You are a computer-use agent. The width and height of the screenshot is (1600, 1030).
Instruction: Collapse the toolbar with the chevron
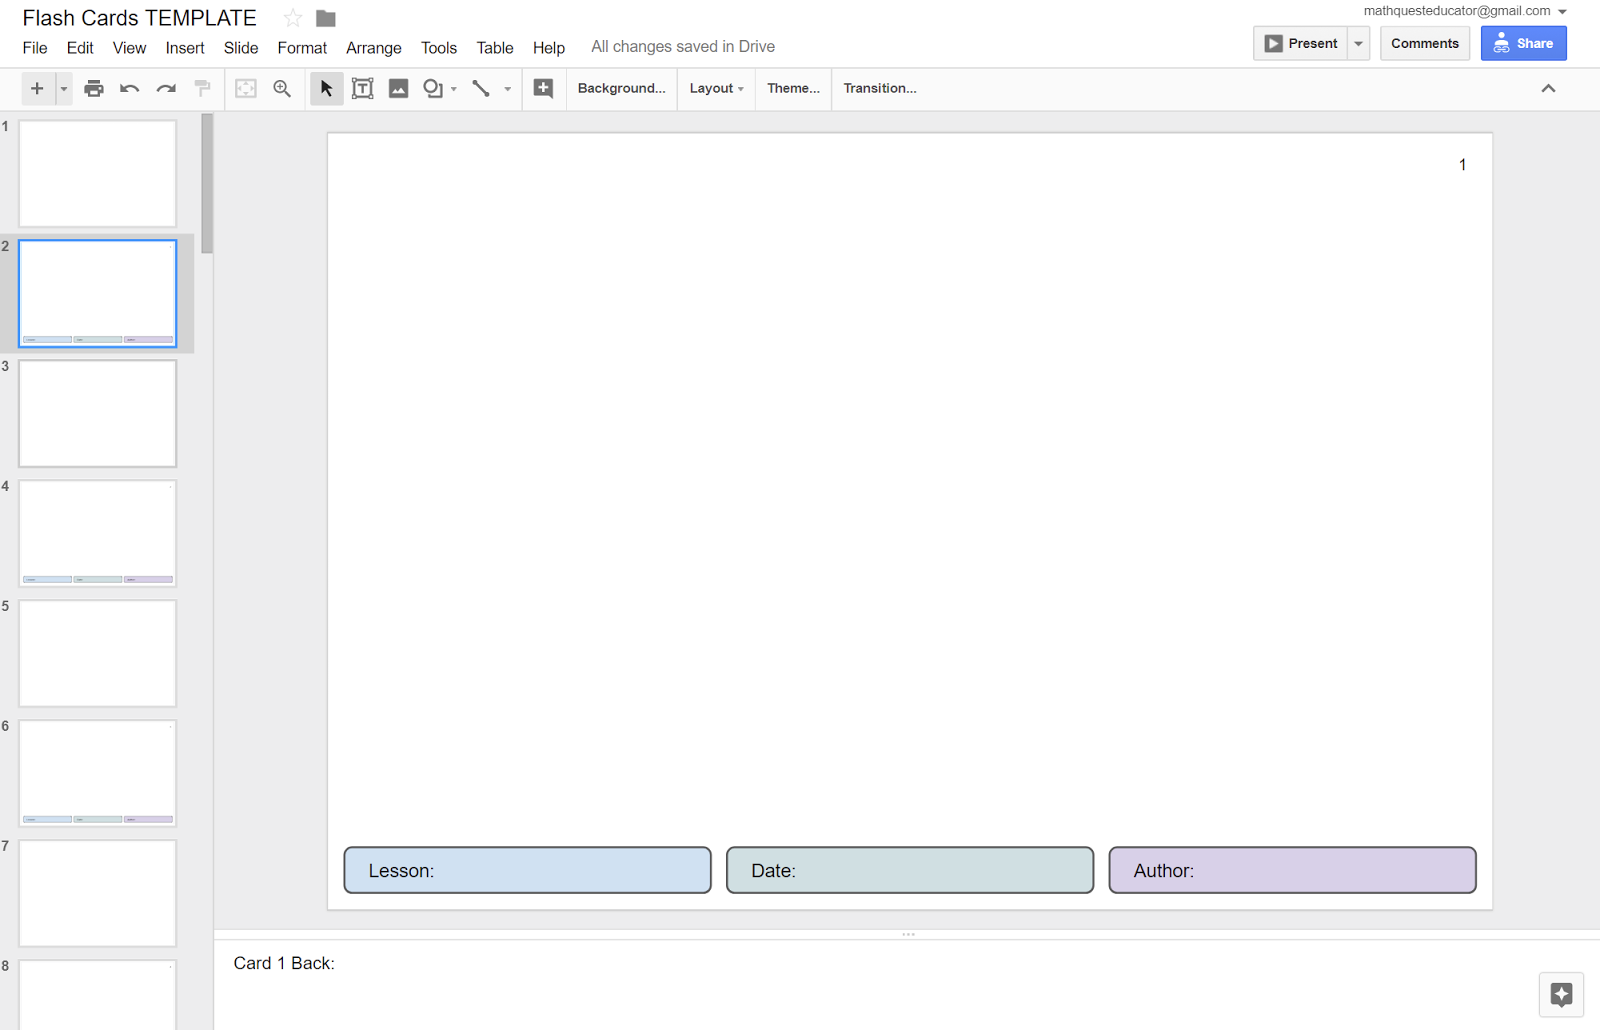1548,88
